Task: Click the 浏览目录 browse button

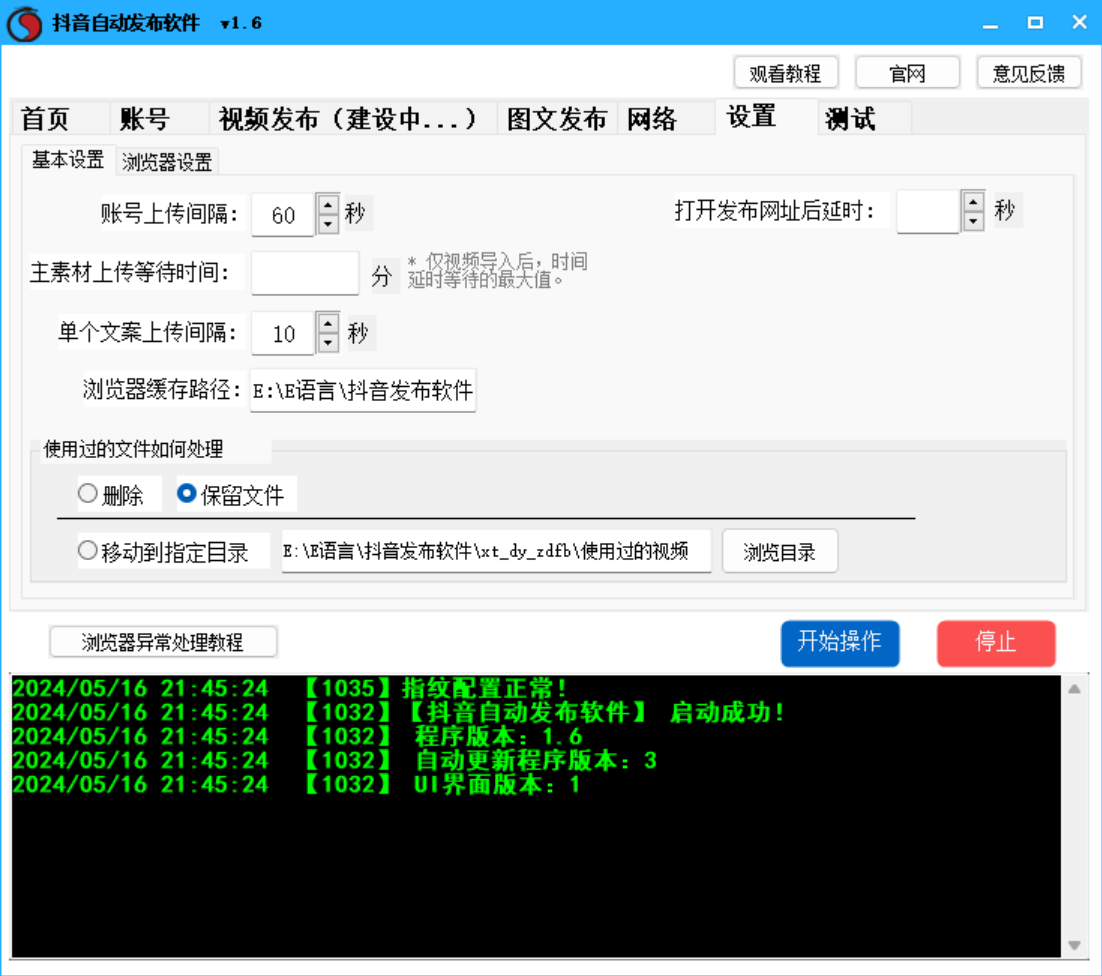Action: coord(780,552)
